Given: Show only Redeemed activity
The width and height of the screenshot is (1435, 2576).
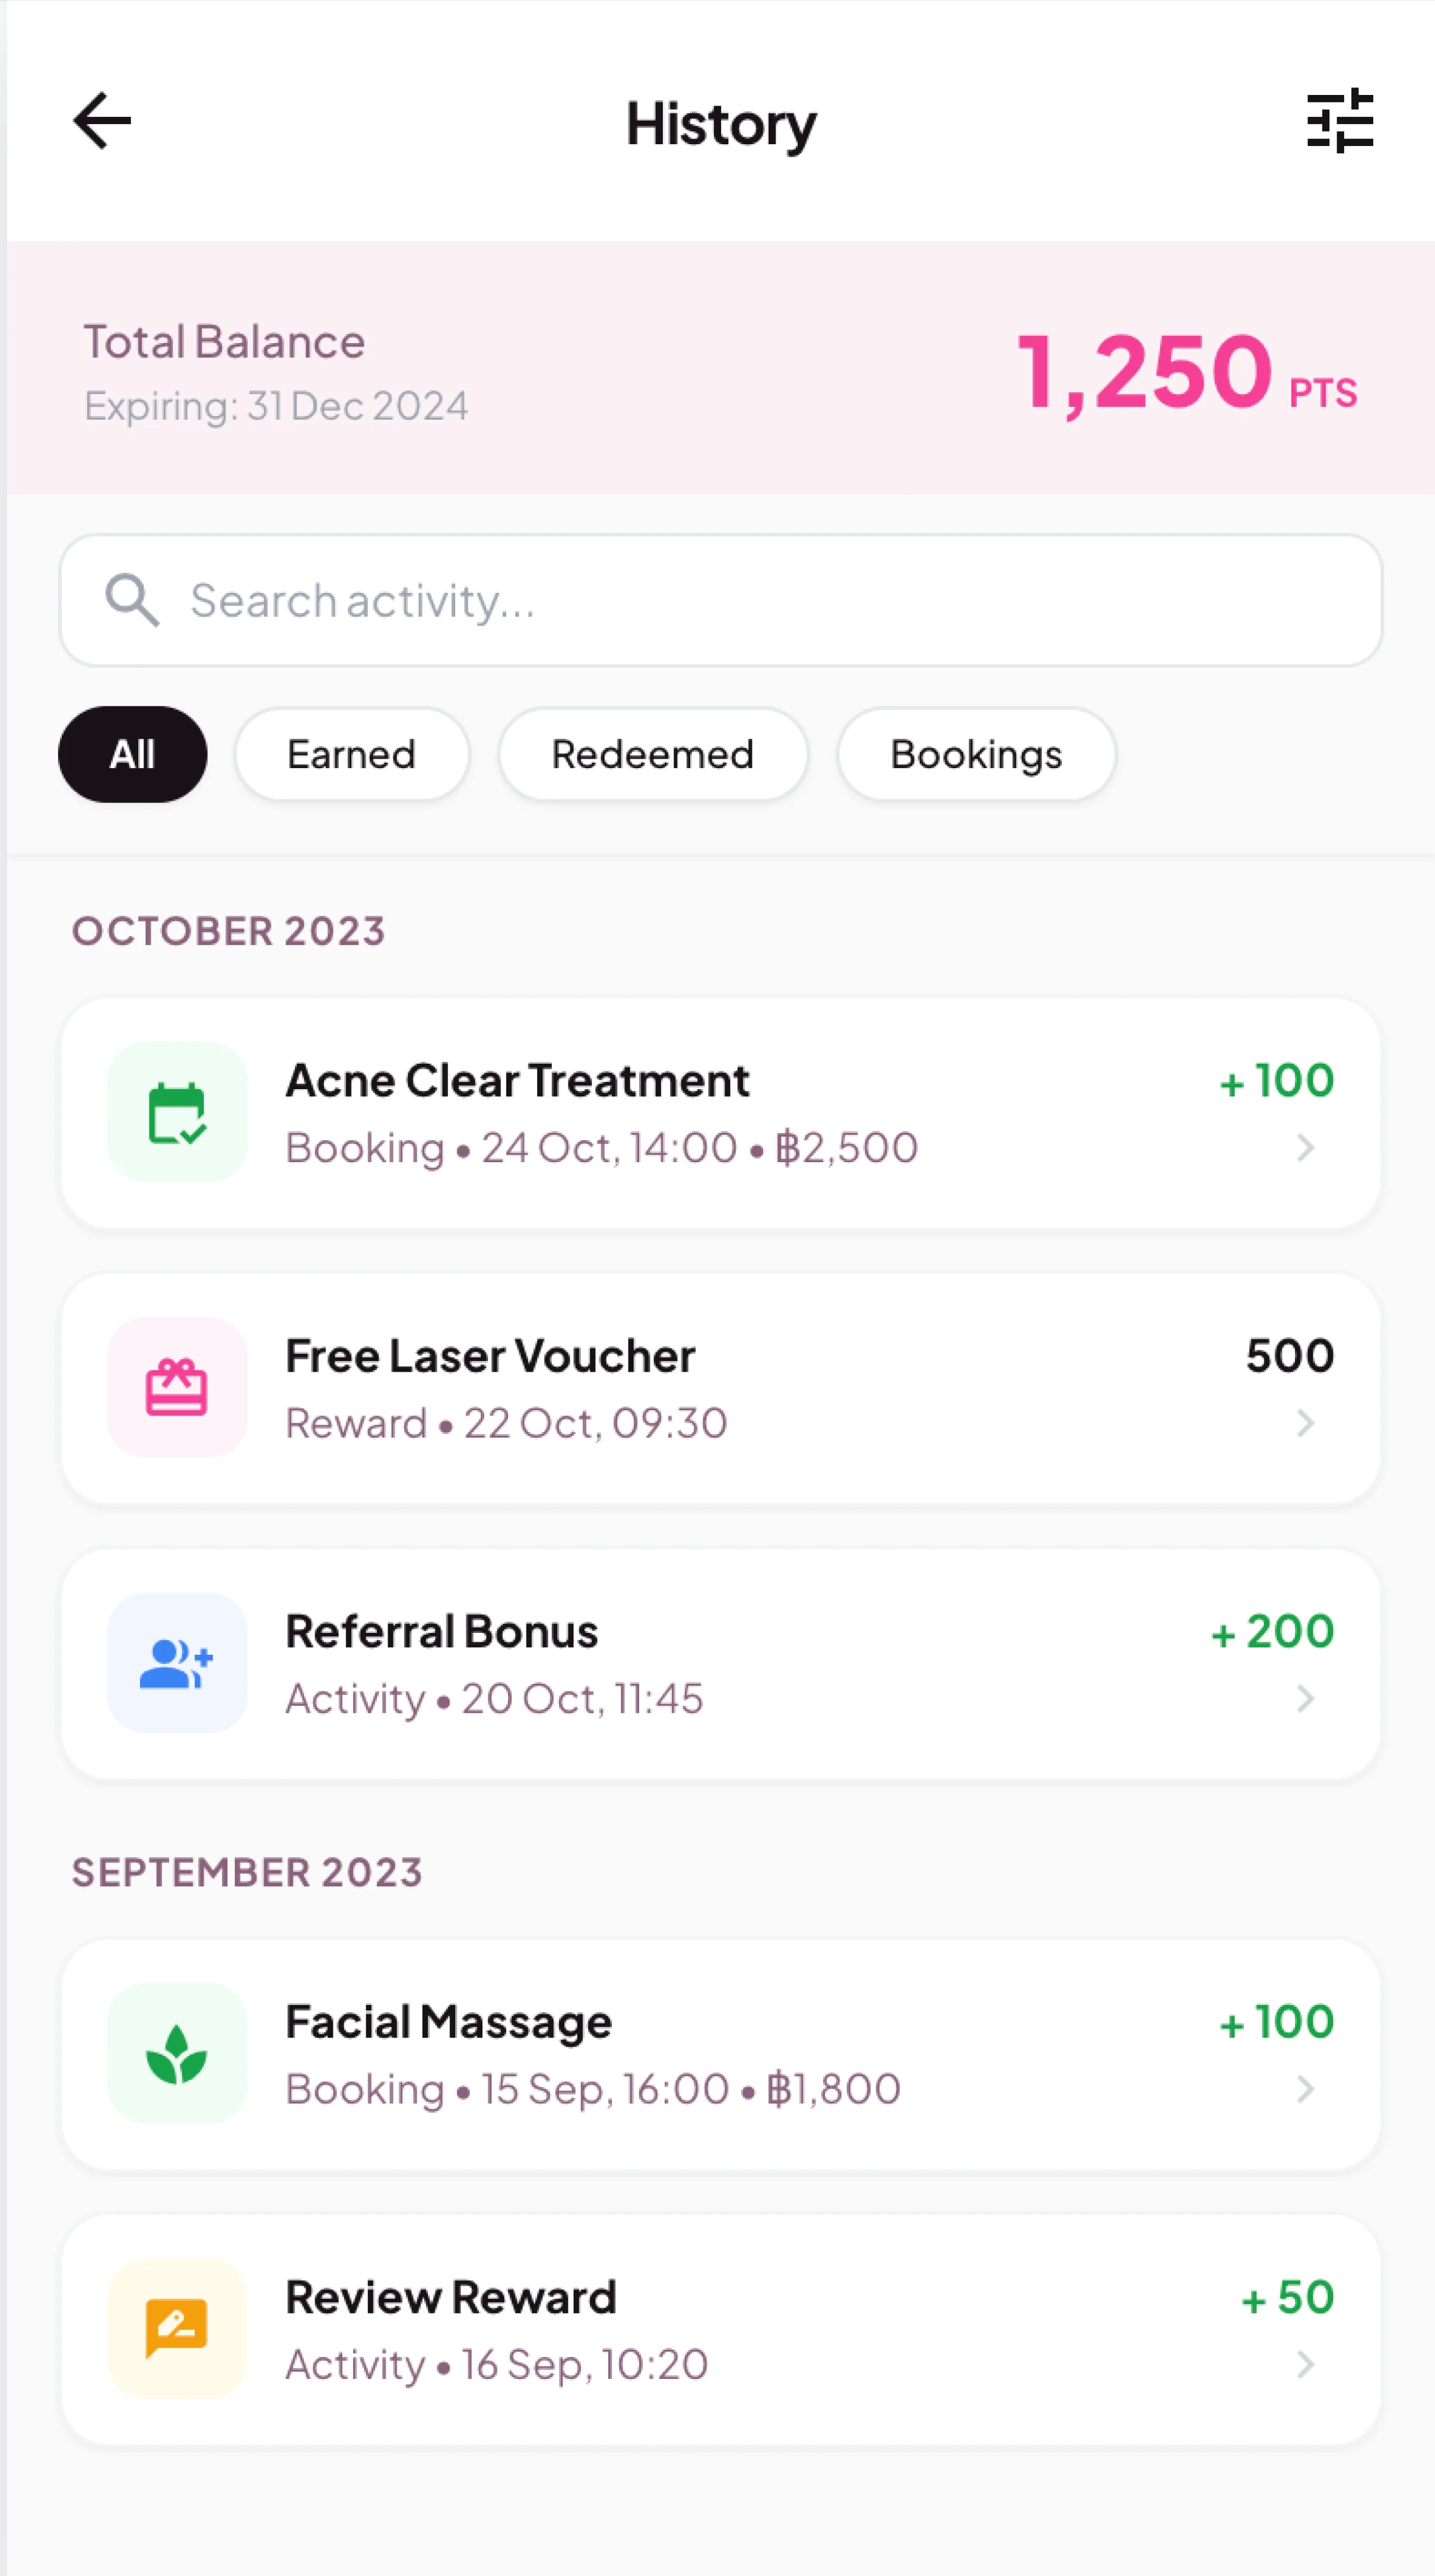Looking at the screenshot, I should point(653,754).
